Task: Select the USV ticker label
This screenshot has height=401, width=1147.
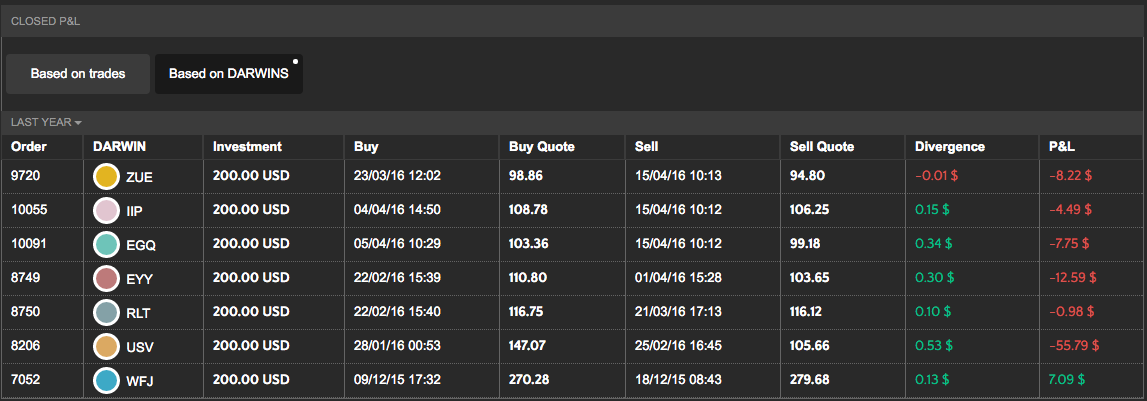Action: click(x=140, y=346)
